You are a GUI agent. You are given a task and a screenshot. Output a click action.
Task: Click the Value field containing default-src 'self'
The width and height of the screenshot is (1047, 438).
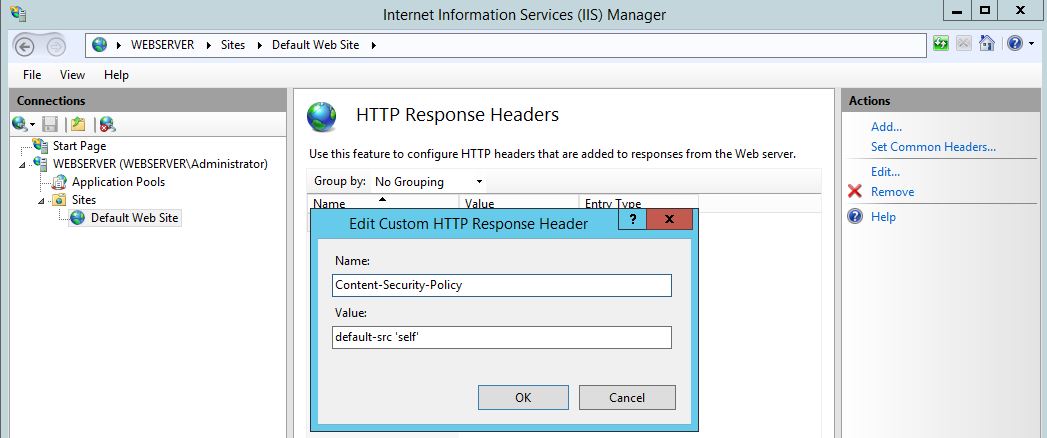[501, 337]
